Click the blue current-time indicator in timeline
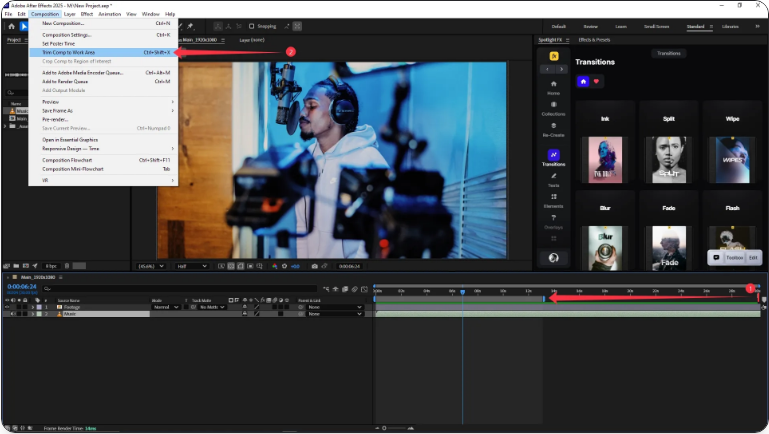The height and width of the screenshot is (434, 769). point(462,291)
